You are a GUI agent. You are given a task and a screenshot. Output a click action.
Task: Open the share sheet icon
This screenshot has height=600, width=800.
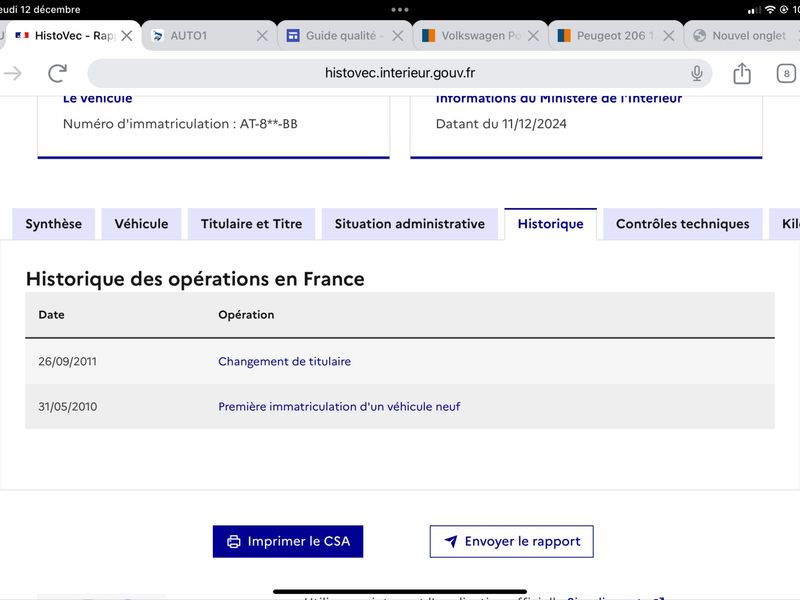tap(742, 73)
